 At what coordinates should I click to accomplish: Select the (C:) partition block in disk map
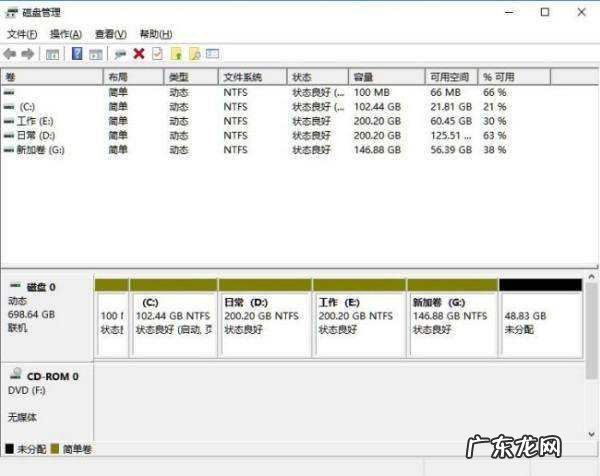(x=174, y=319)
